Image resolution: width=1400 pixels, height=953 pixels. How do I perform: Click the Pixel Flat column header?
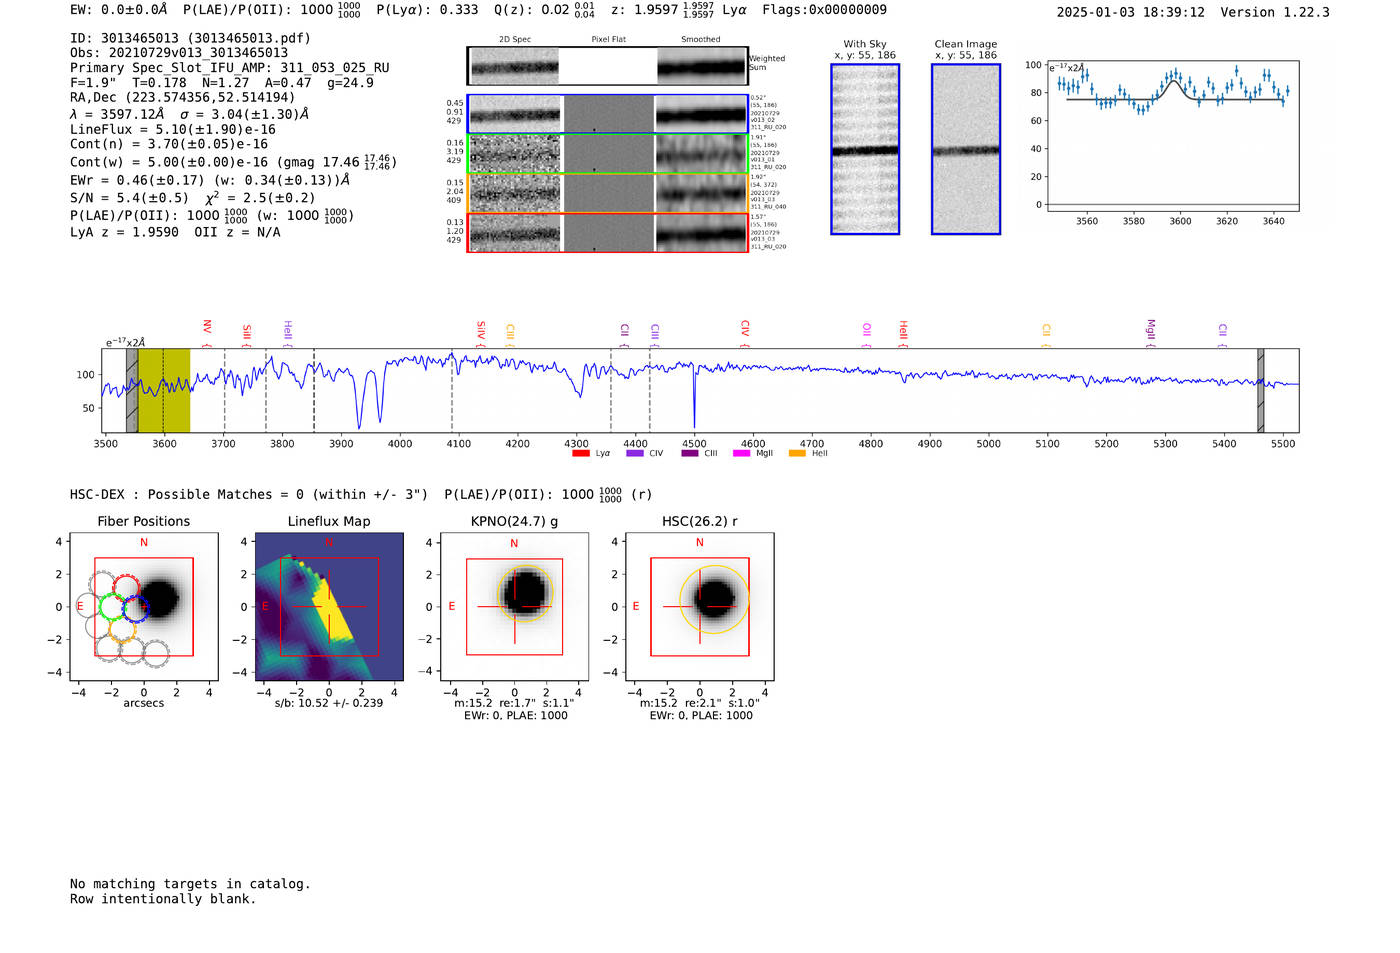(x=608, y=40)
